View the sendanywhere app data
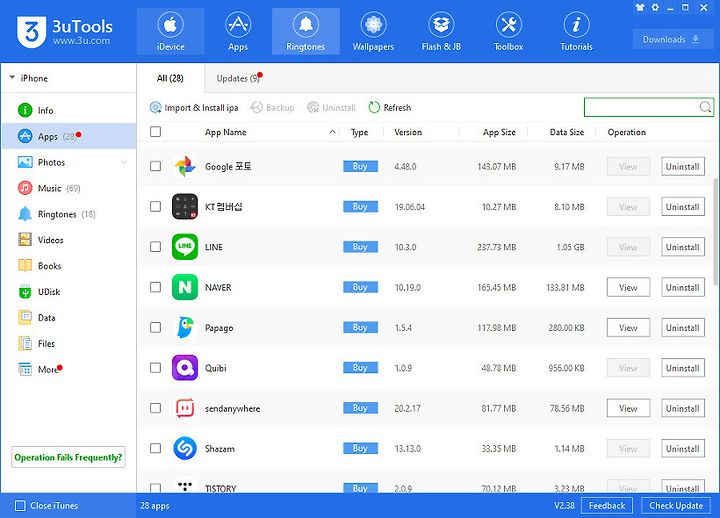This screenshot has height=518, width=720. (x=628, y=408)
